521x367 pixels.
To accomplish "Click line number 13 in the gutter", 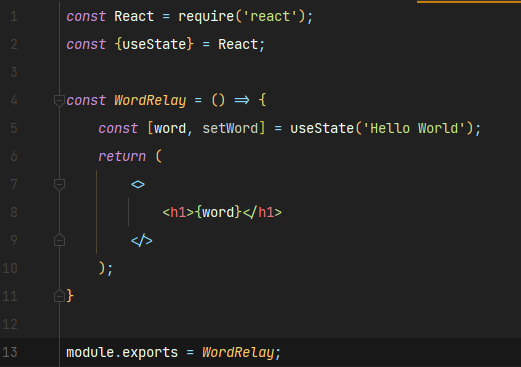I will [x=10, y=352].
